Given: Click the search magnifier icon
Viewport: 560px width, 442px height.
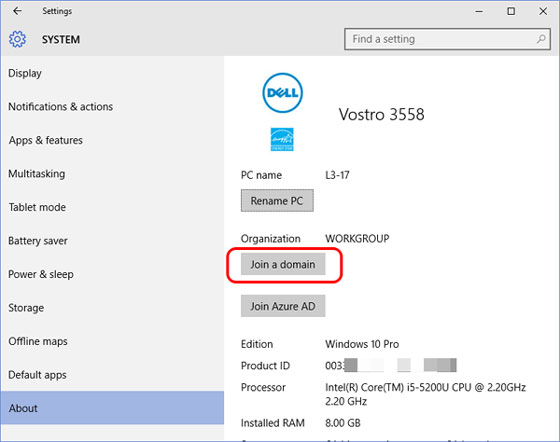Looking at the screenshot, I should coord(541,39).
